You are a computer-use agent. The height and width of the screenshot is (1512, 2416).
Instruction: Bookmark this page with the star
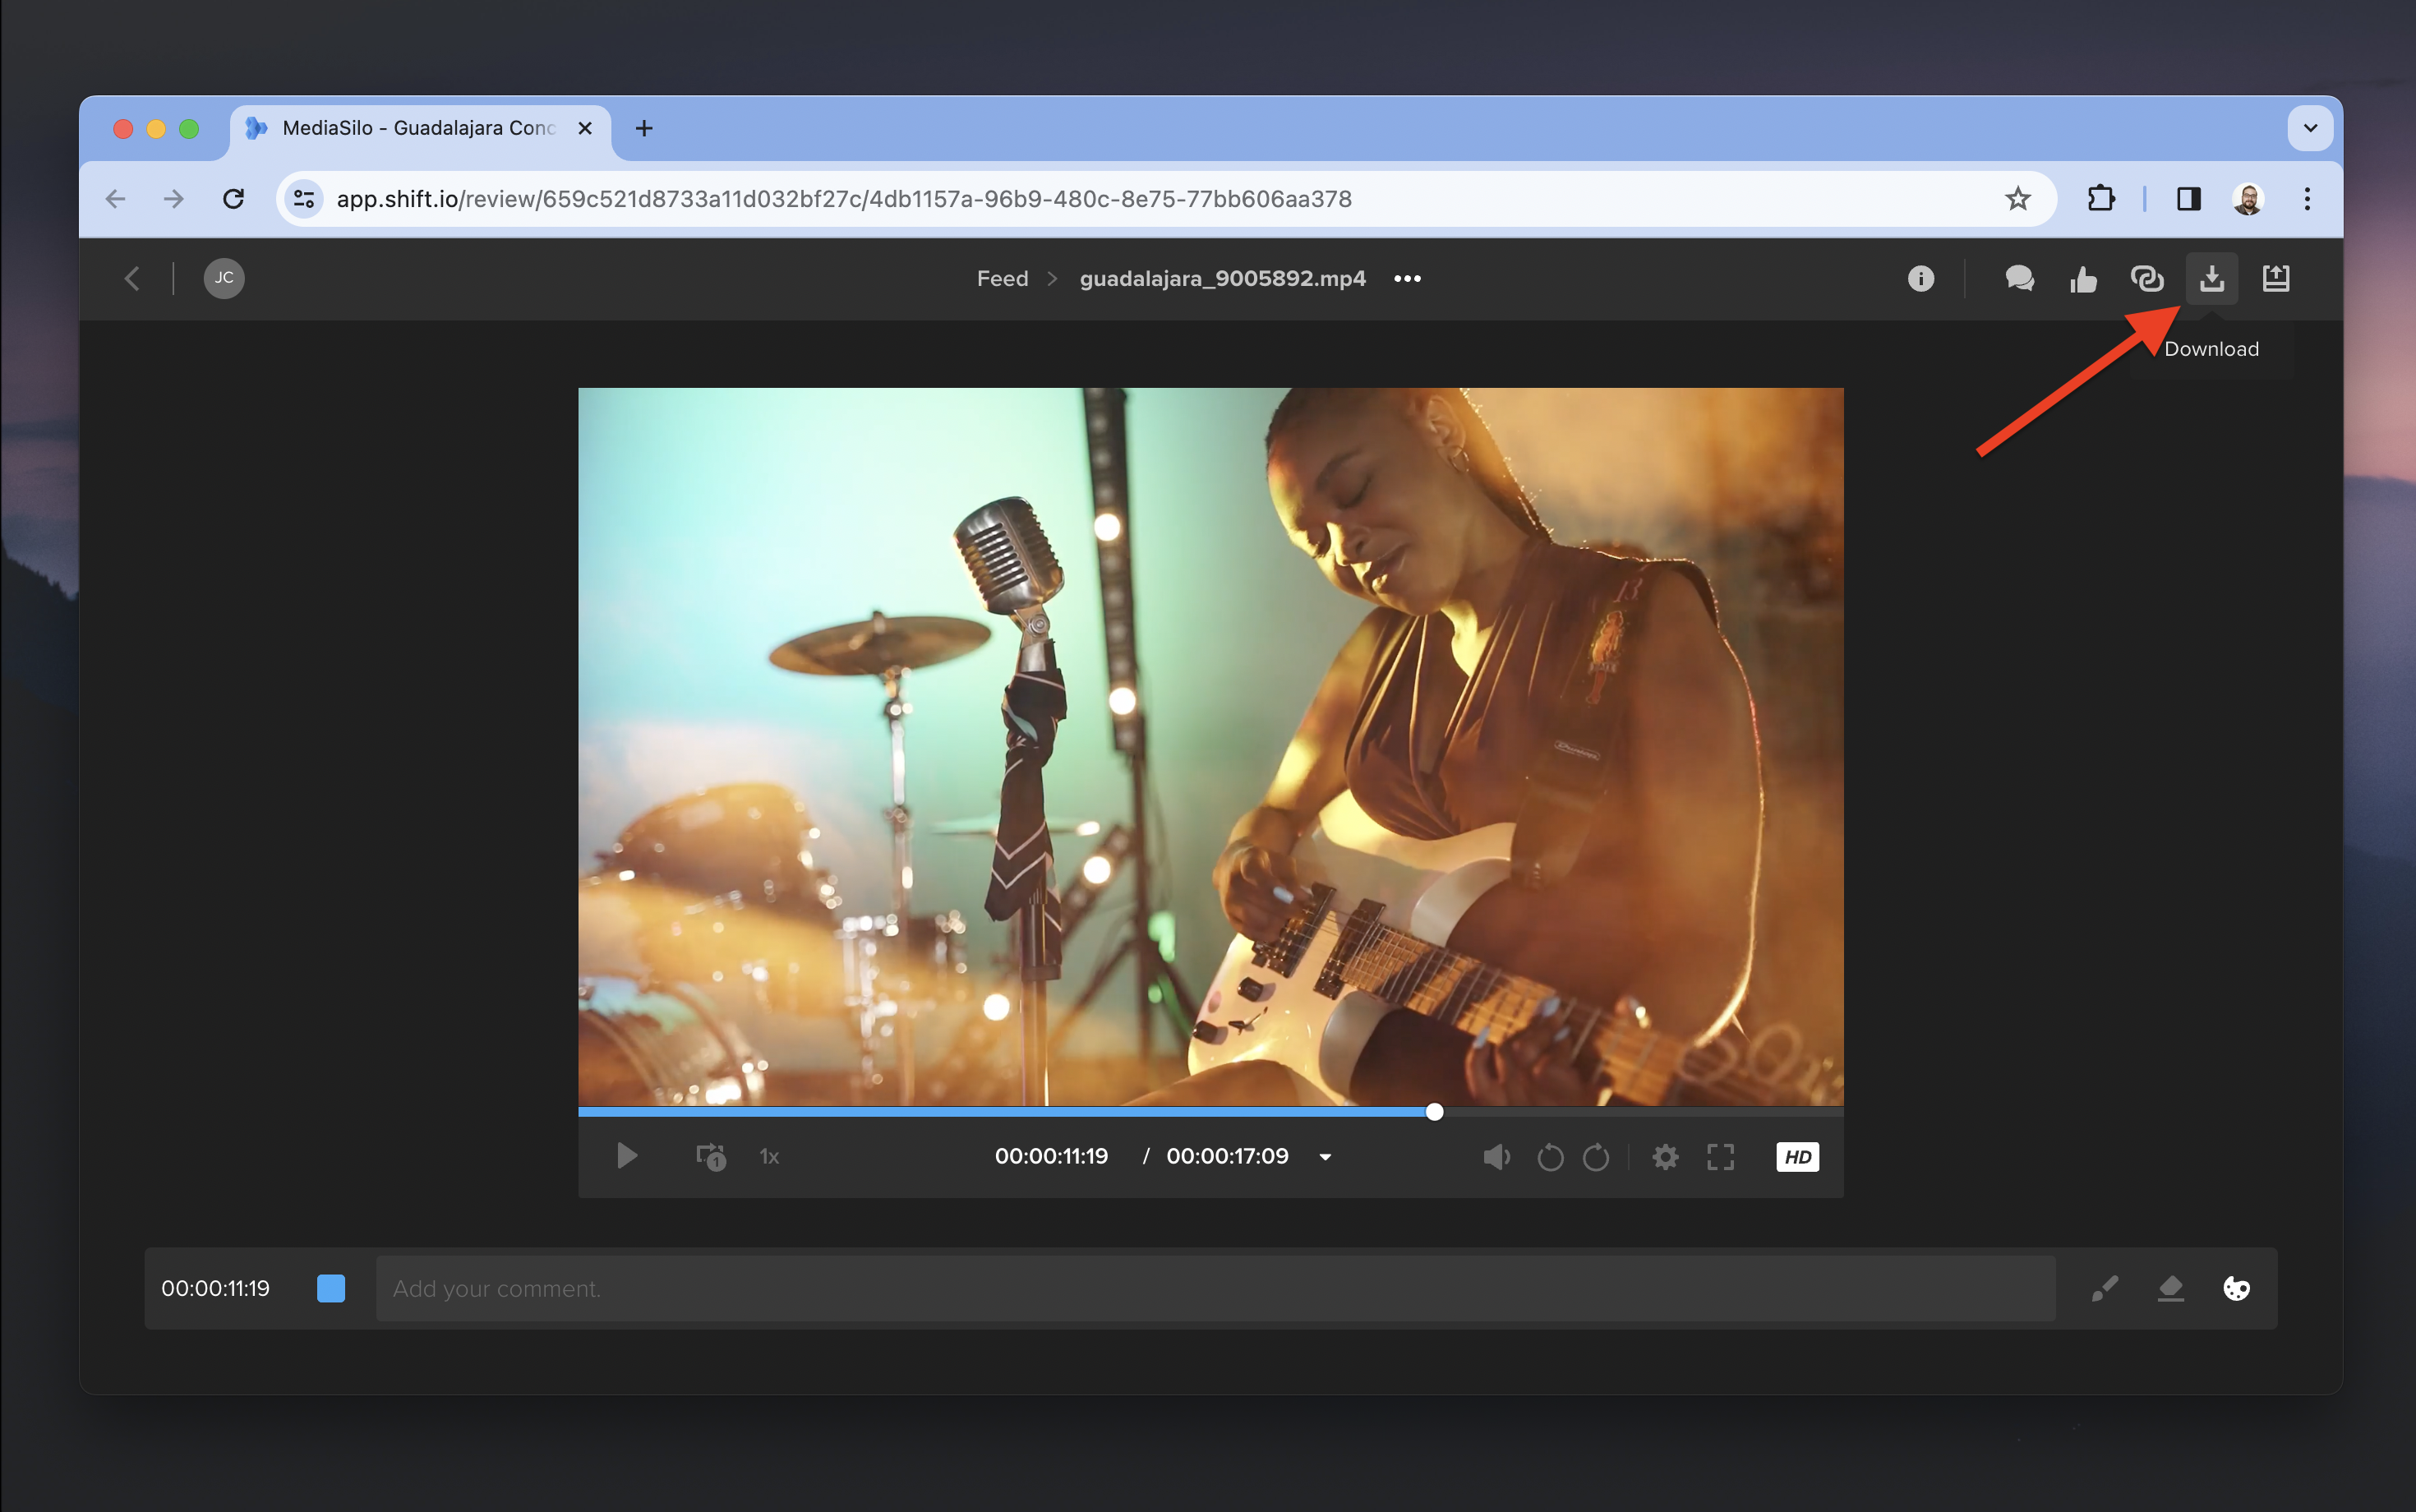pyautogui.click(x=2017, y=199)
